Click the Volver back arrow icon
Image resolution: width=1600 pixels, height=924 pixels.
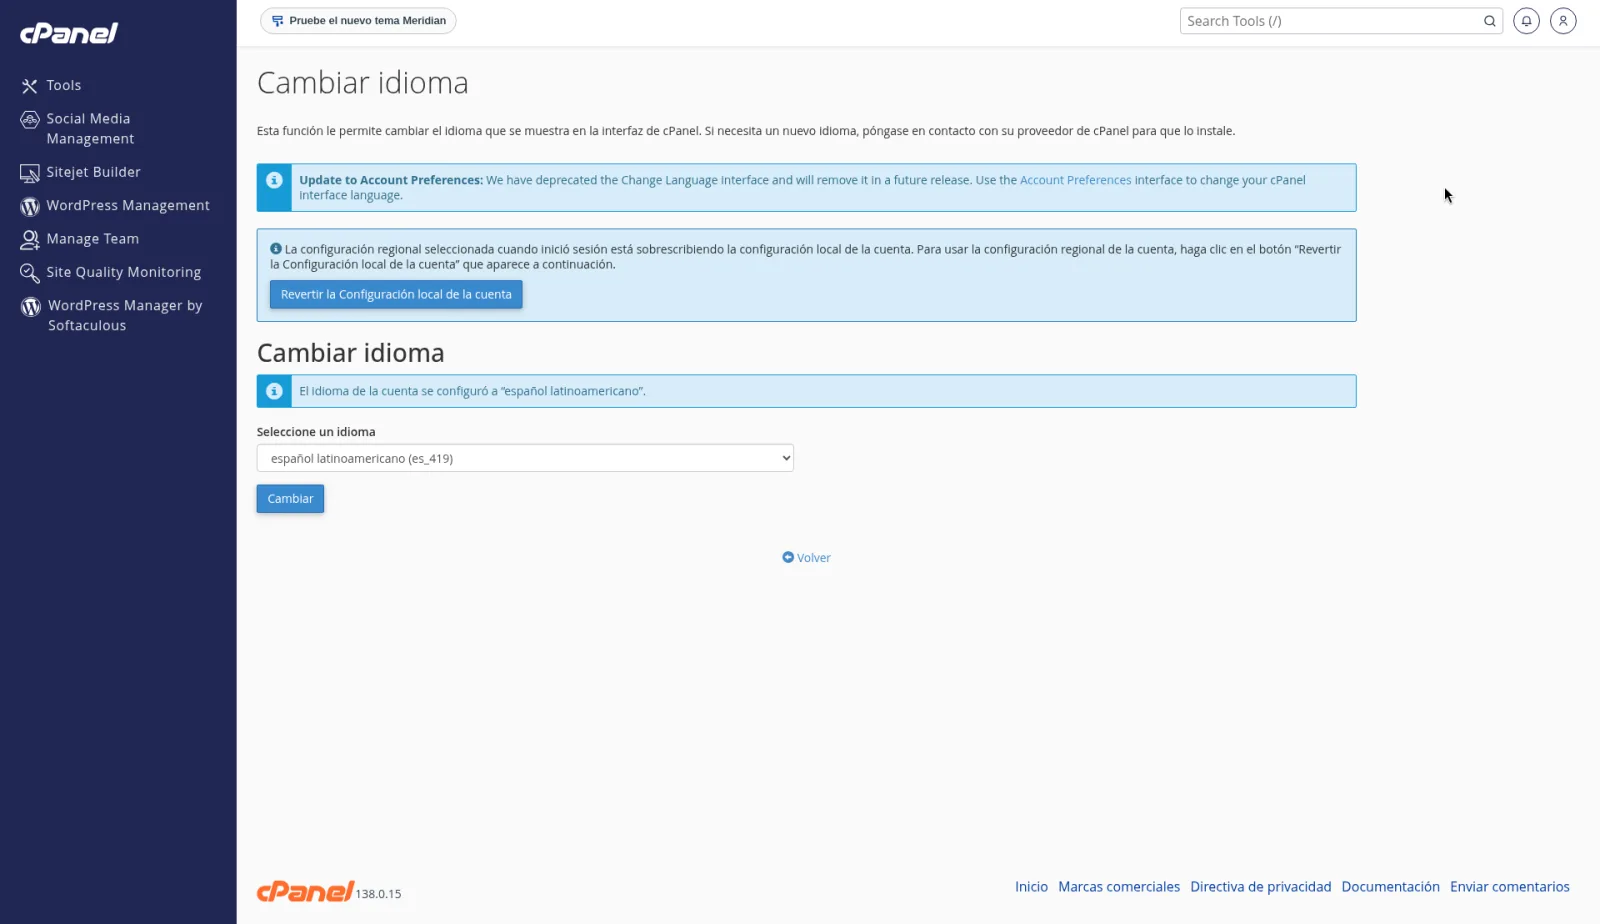click(788, 557)
